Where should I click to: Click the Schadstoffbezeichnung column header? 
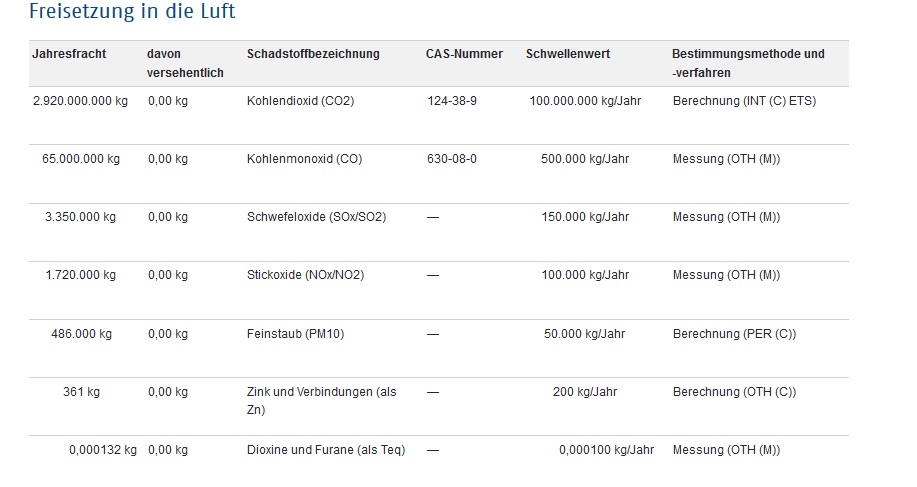click(313, 54)
